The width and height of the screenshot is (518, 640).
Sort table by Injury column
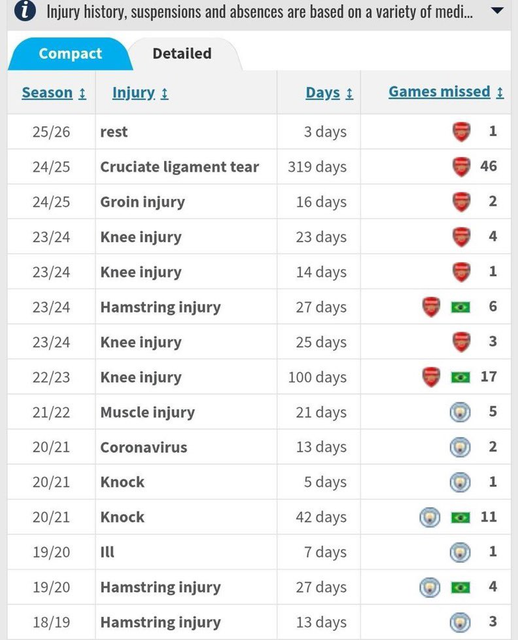(x=140, y=93)
